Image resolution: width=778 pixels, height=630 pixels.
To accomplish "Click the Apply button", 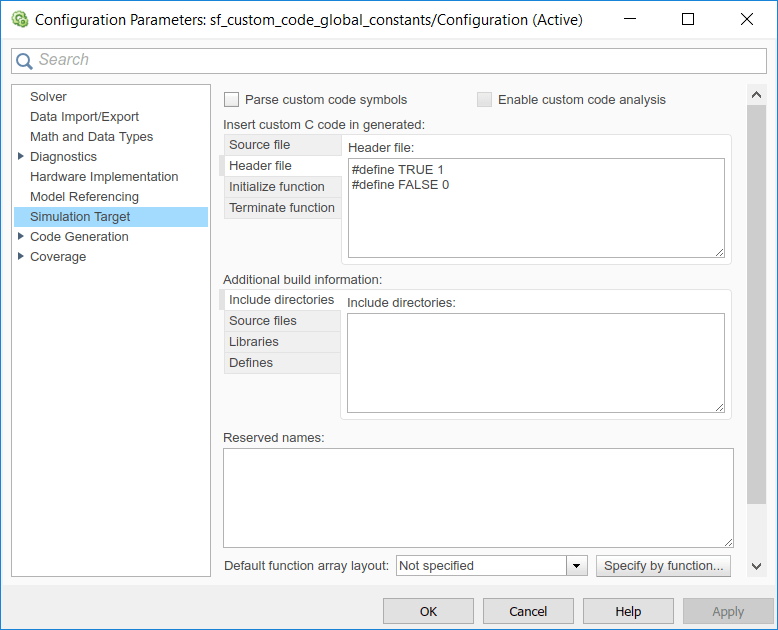I will coord(728,611).
